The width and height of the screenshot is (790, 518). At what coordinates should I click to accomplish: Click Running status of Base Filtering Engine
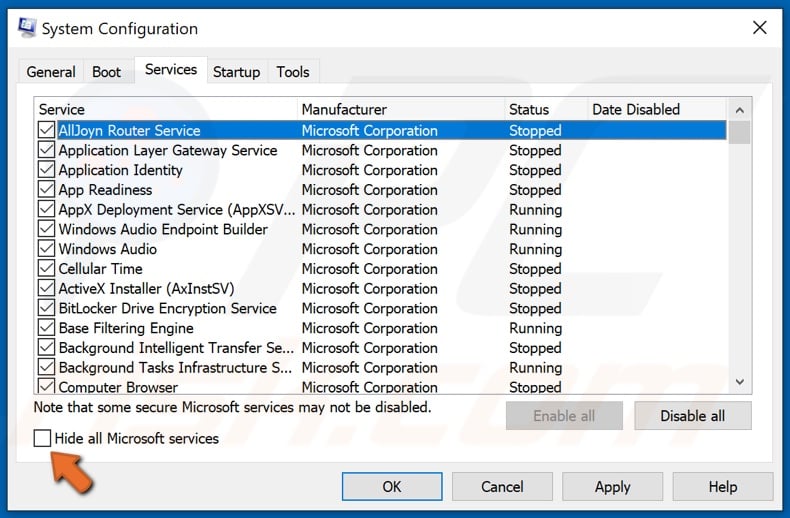(536, 328)
